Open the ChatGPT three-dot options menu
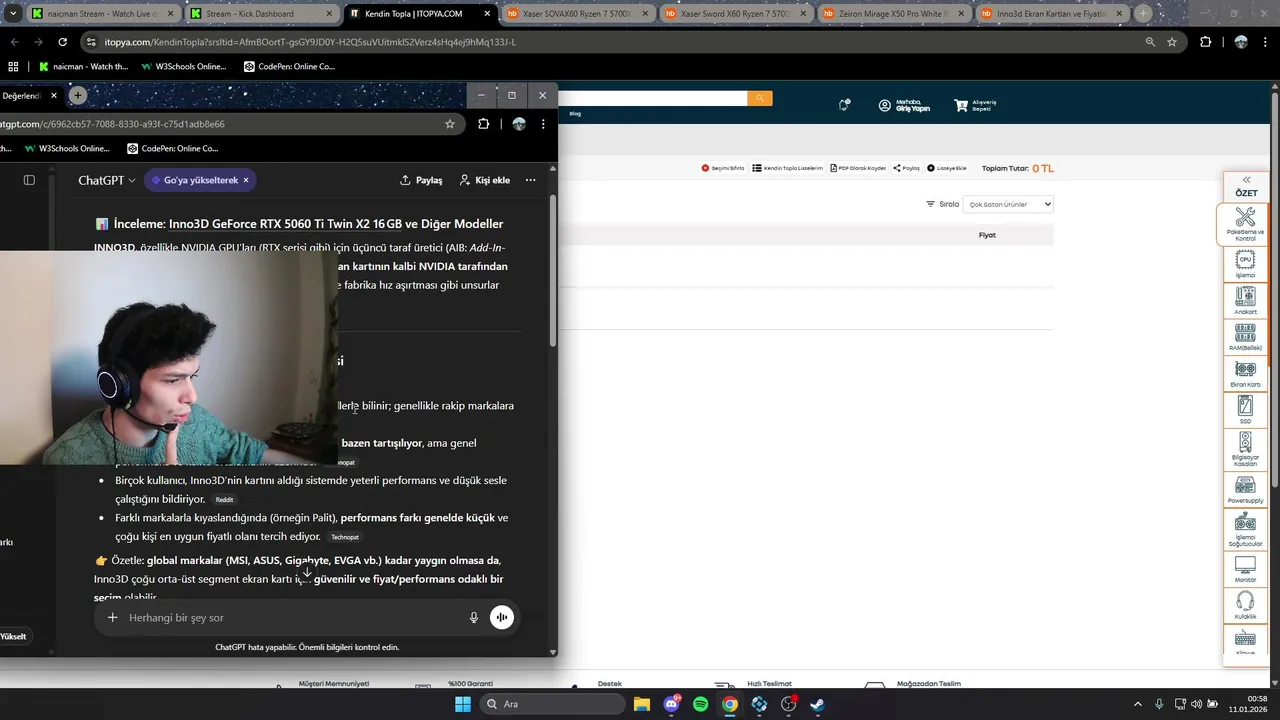 point(530,180)
